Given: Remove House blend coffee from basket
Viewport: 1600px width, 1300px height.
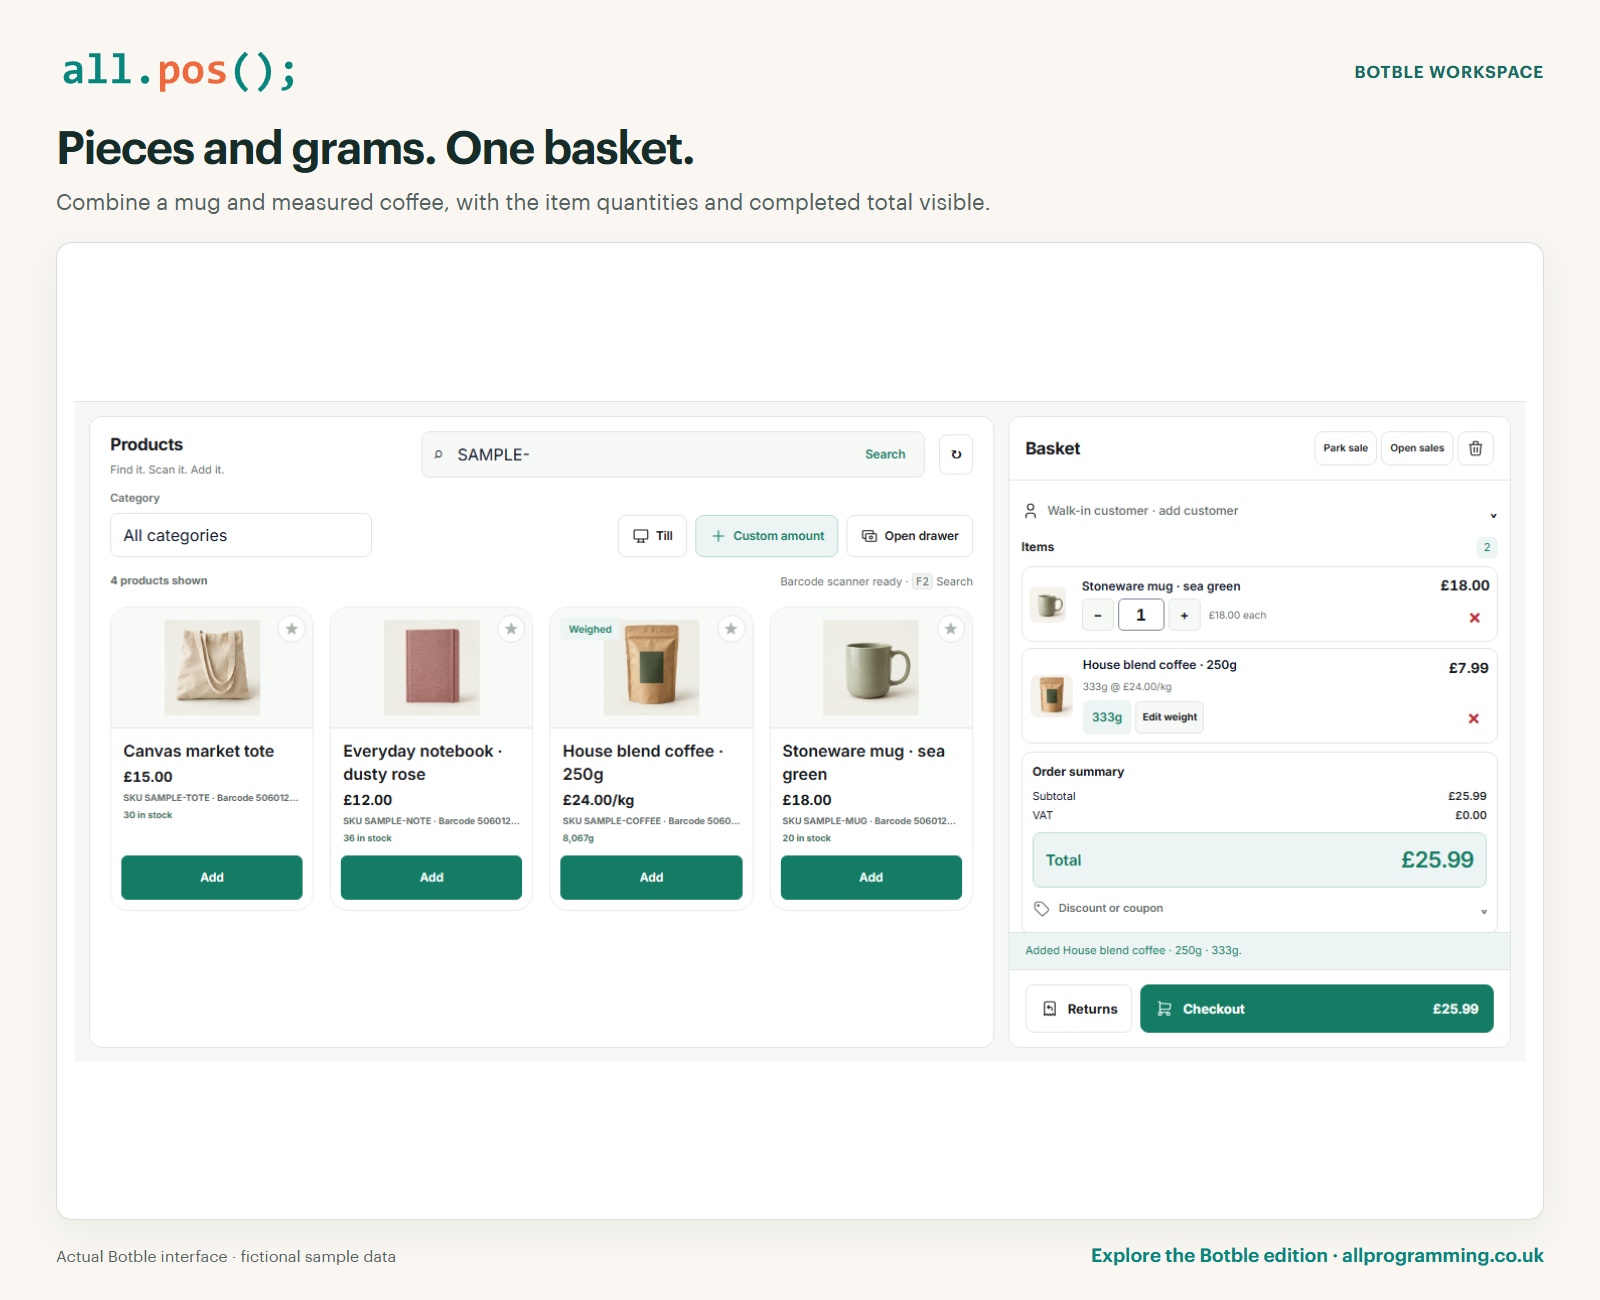Looking at the screenshot, I should coord(1473,718).
